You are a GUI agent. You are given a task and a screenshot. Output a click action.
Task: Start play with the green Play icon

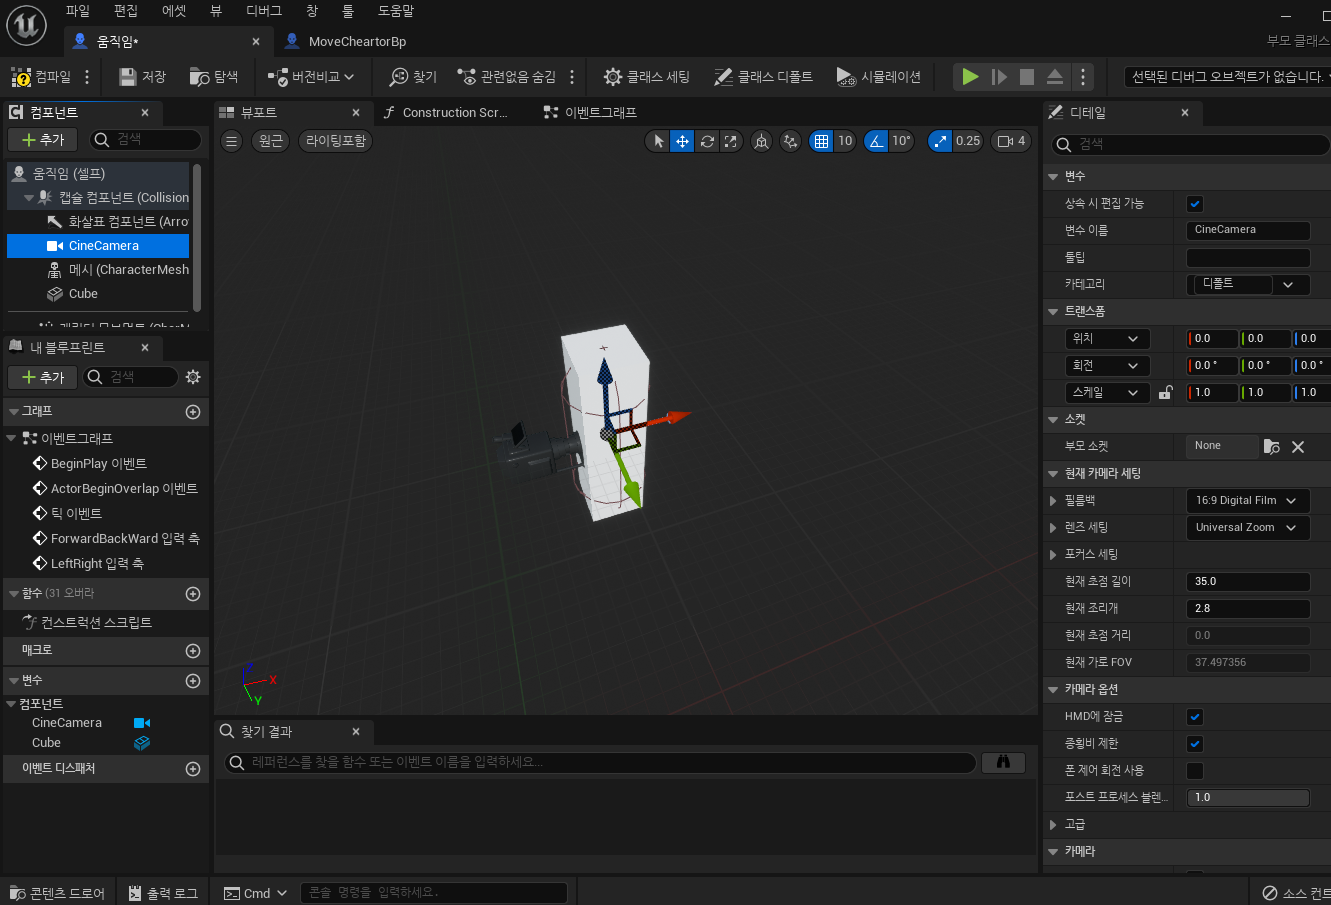(970, 77)
